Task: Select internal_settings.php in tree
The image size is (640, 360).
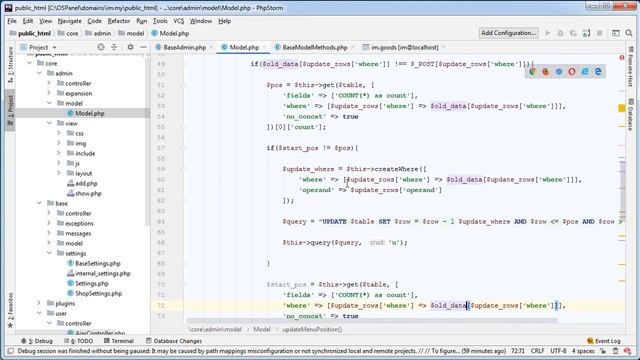Action: (103, 273)
